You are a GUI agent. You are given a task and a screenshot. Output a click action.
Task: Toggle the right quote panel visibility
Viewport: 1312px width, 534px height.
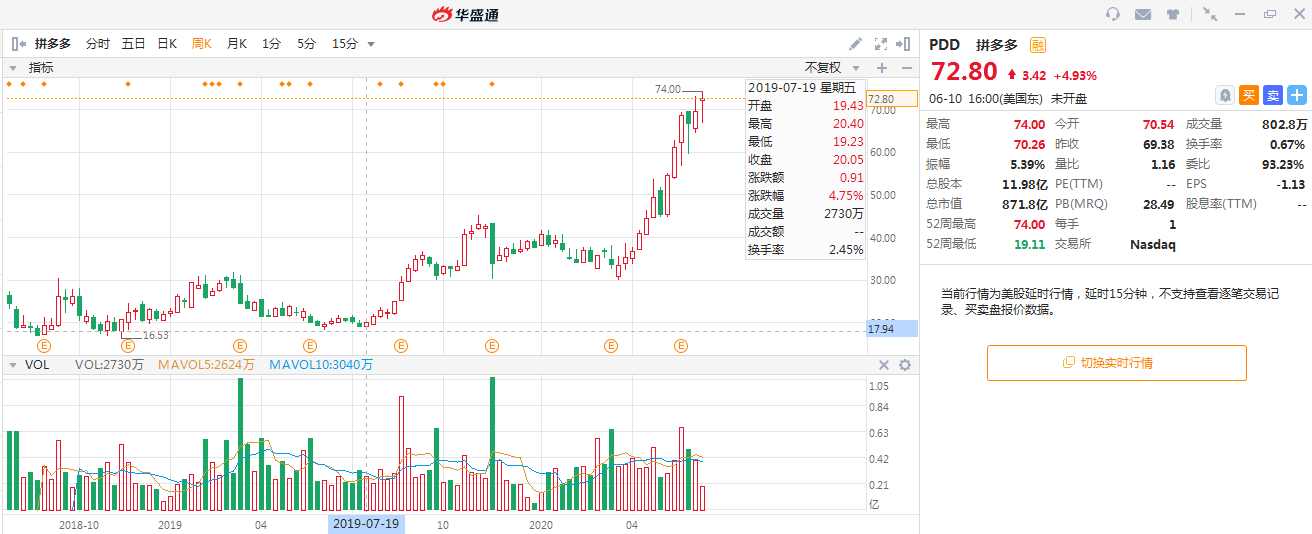click(903, 44)
